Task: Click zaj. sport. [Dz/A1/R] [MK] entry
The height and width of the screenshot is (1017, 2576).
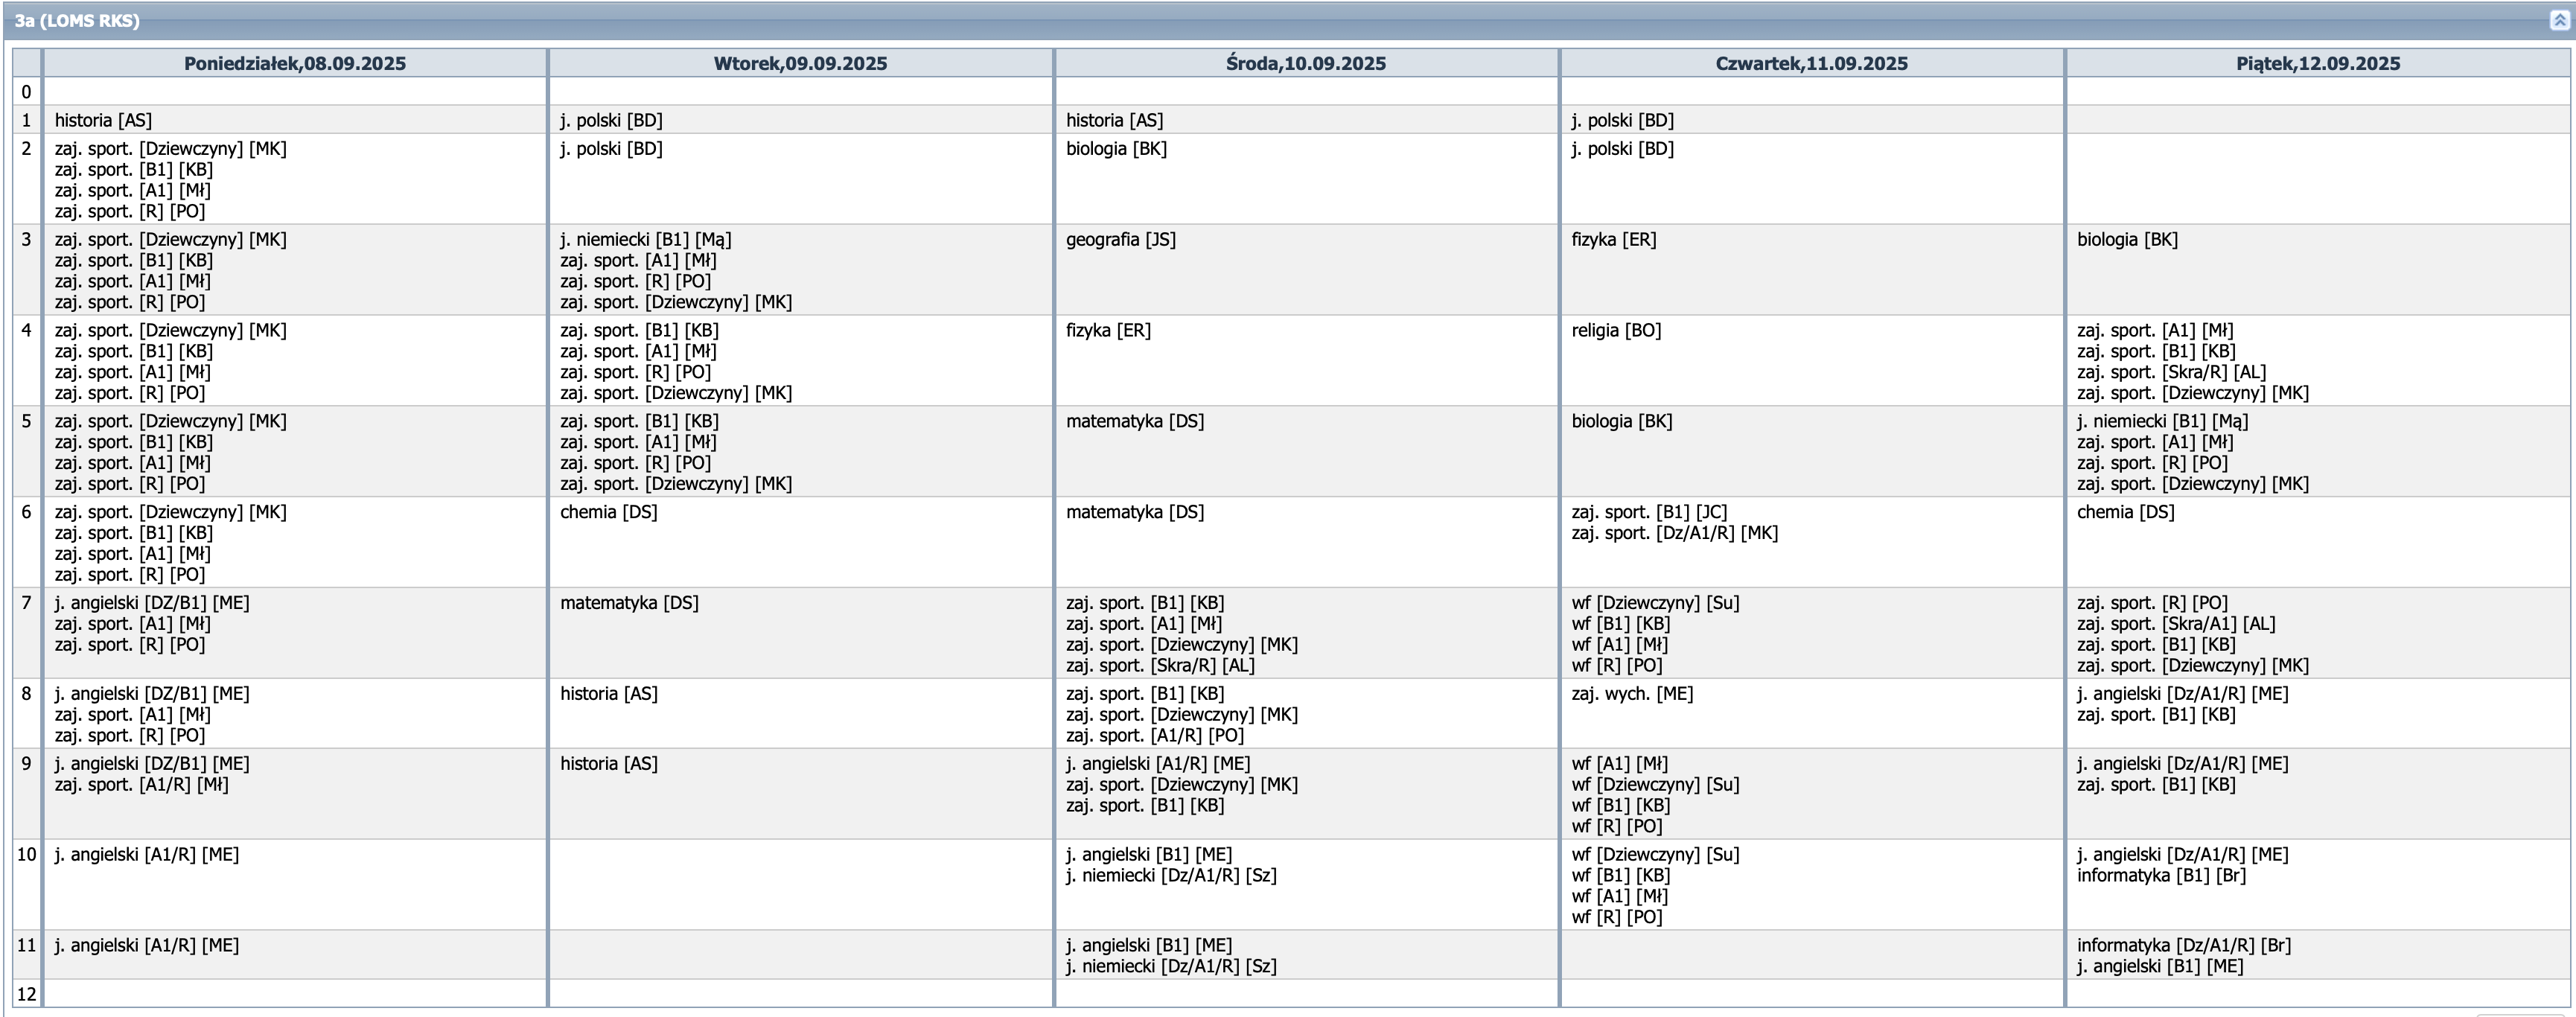Action: click(x=1674, y=533)
